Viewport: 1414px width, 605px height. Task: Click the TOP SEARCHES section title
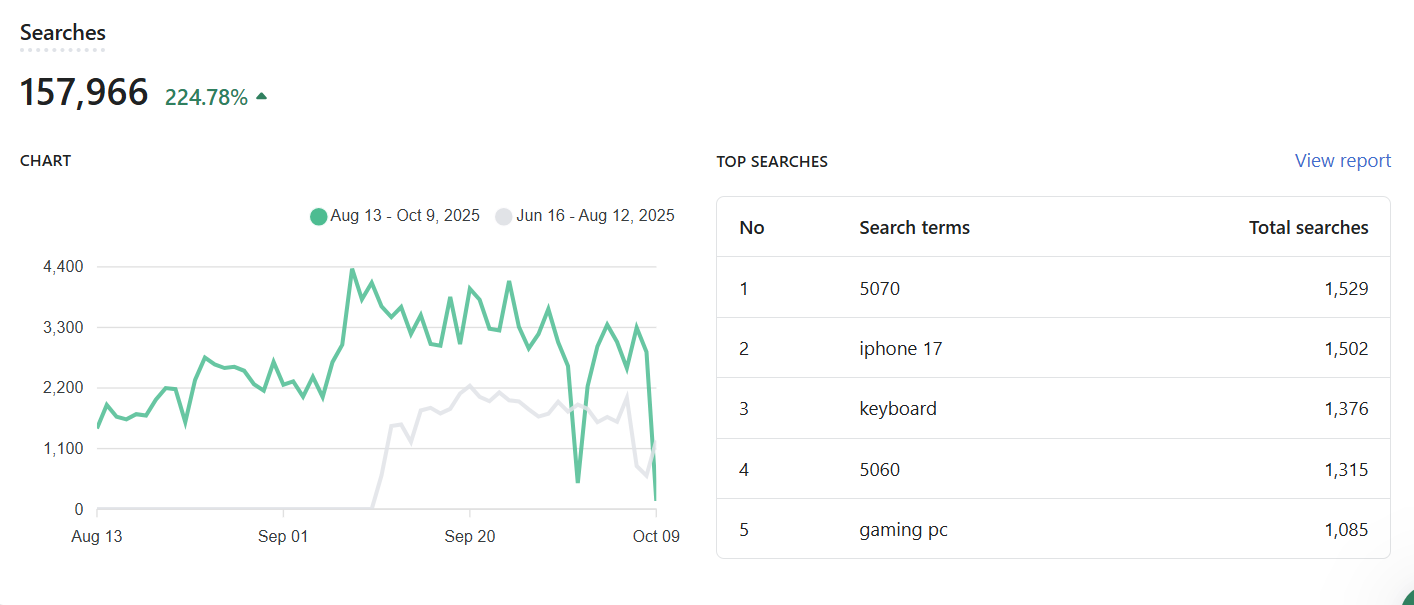(772, 162)
